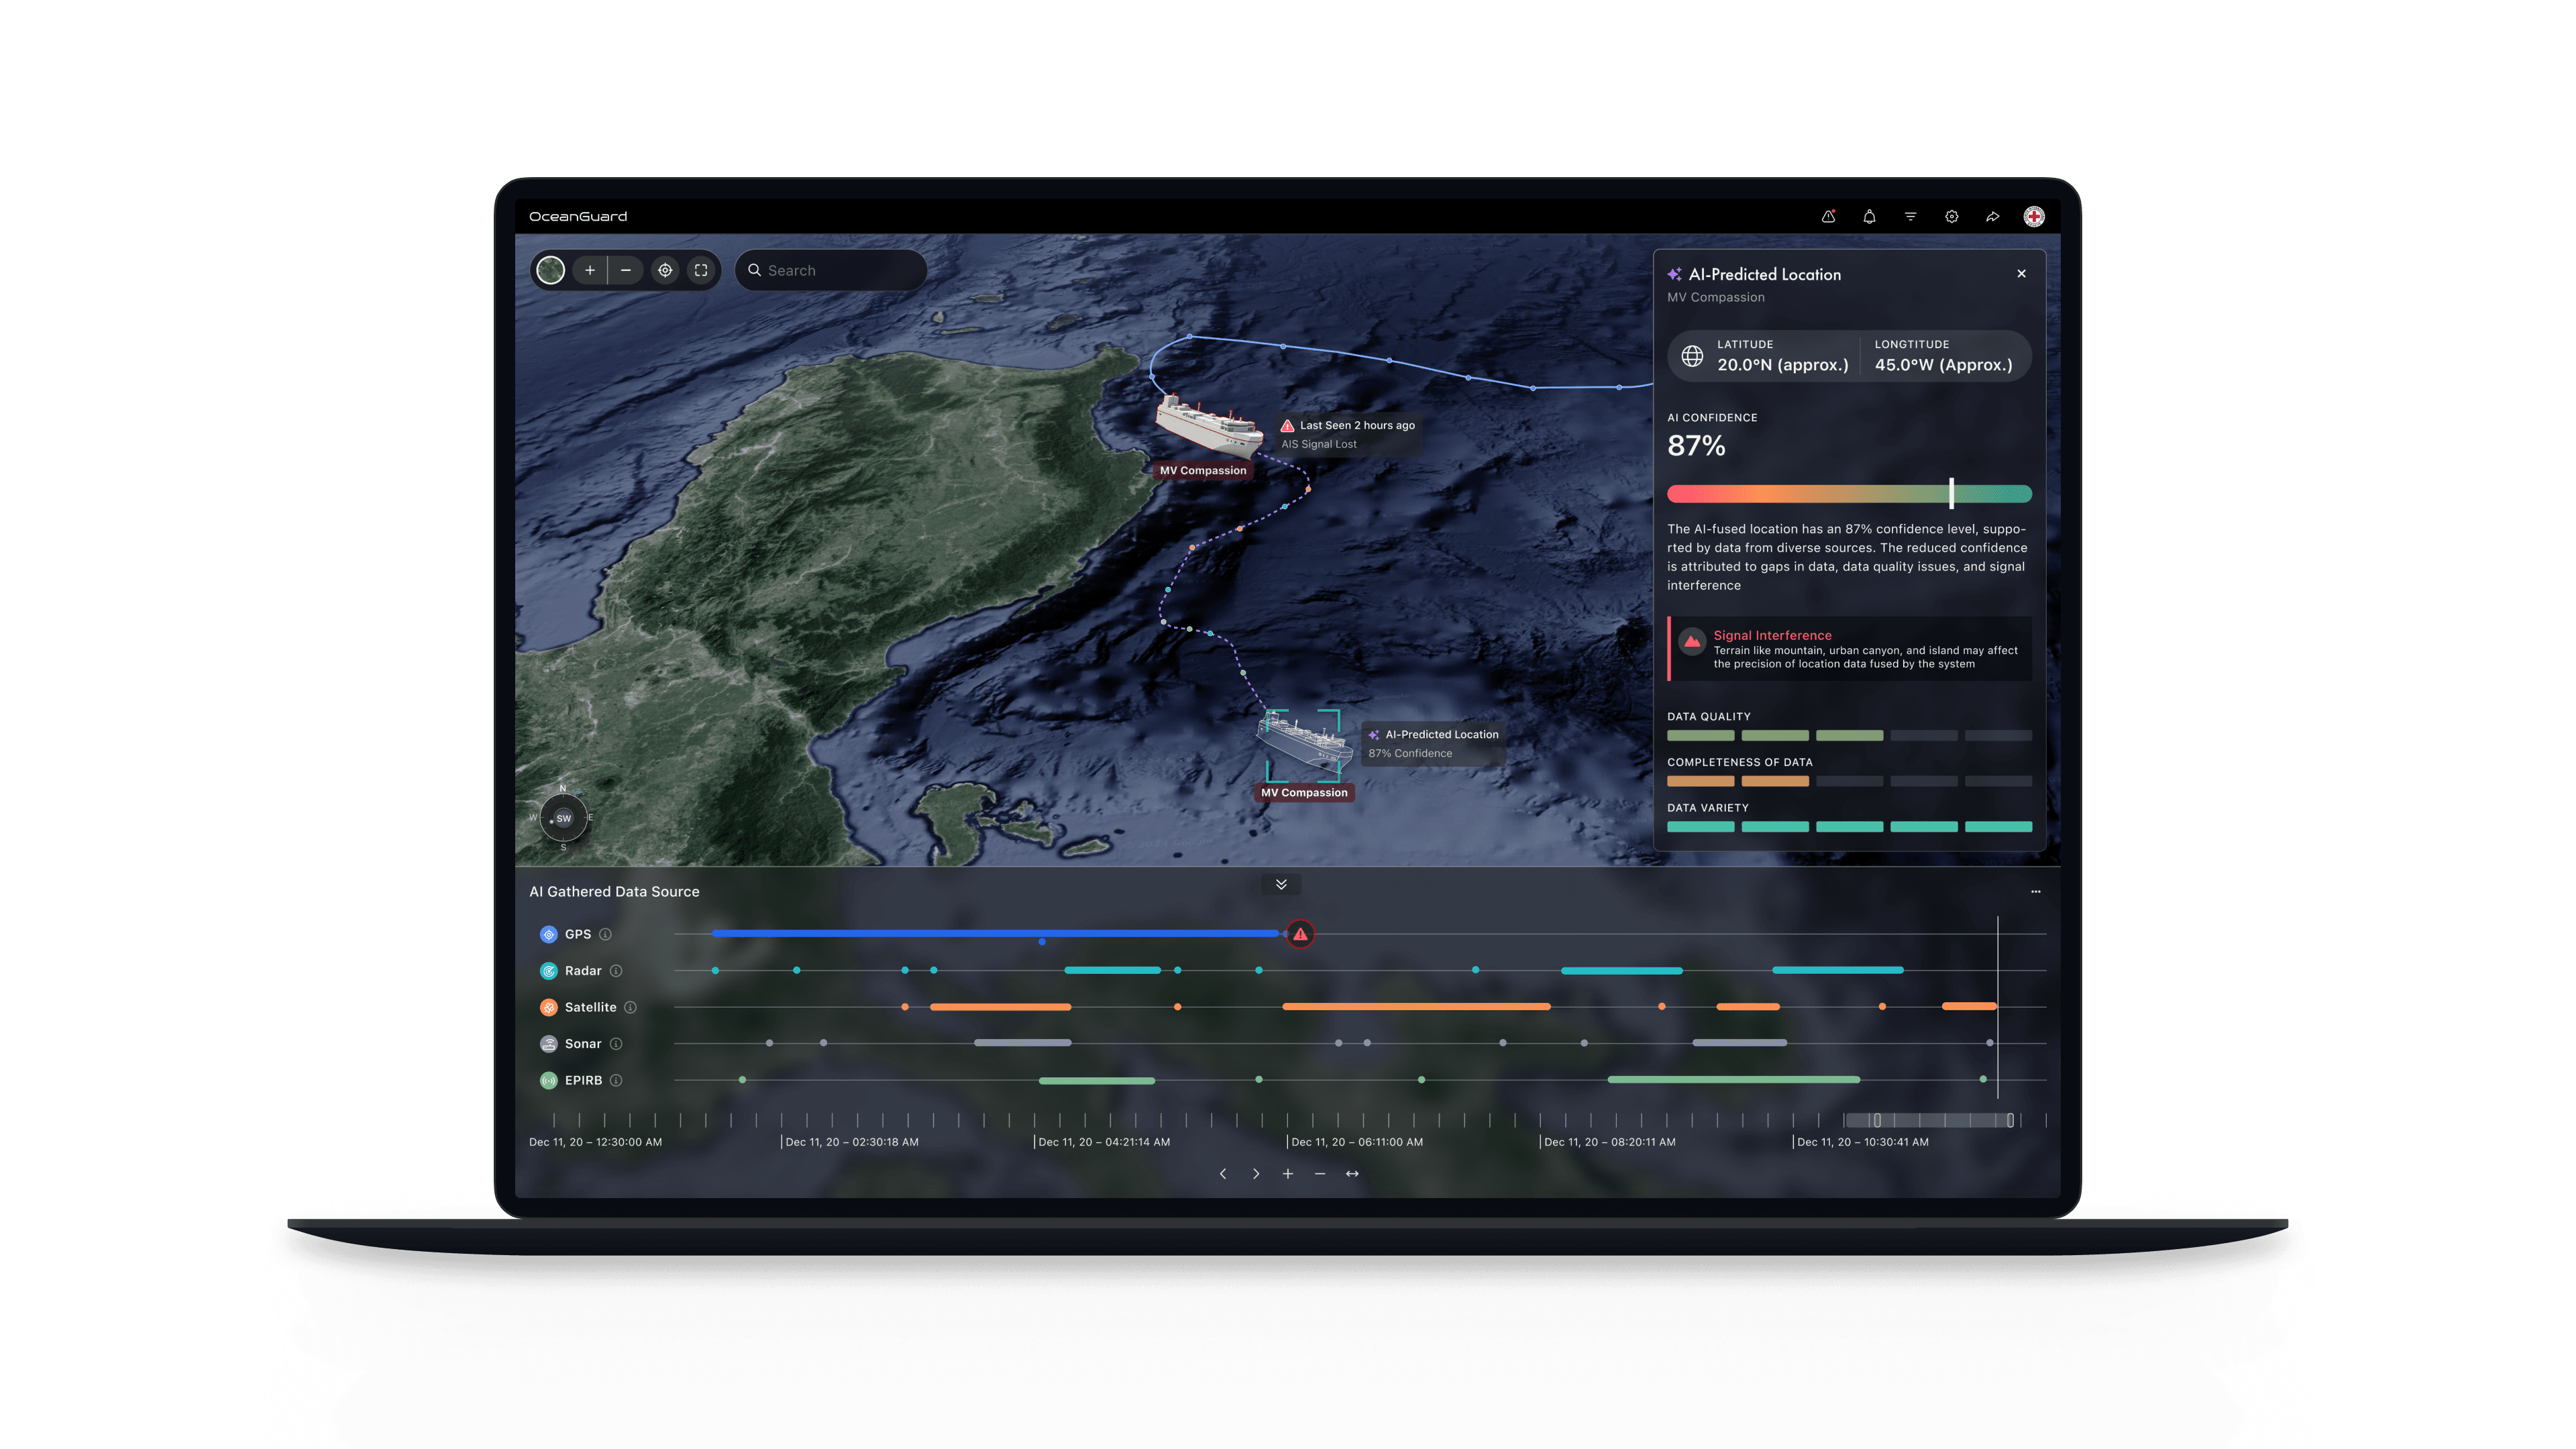The height and width of the screenshot is (1449, 2576).
Task: Toggle the GPS data source info indicator
Action: 604,934
